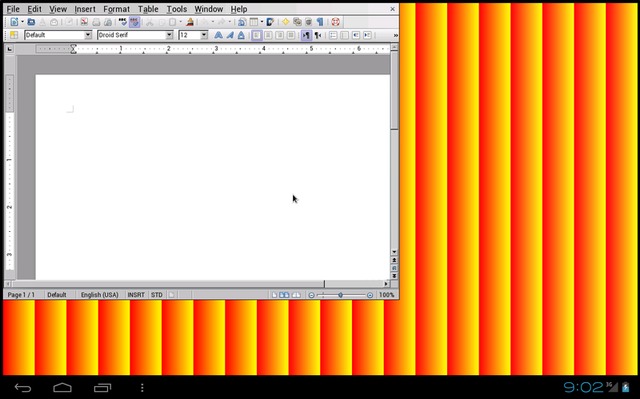Image resolution: width=640 pixels, height=399 pixels.
Task: Click INSRT mode in status bar
Action: tap(136, 295)
